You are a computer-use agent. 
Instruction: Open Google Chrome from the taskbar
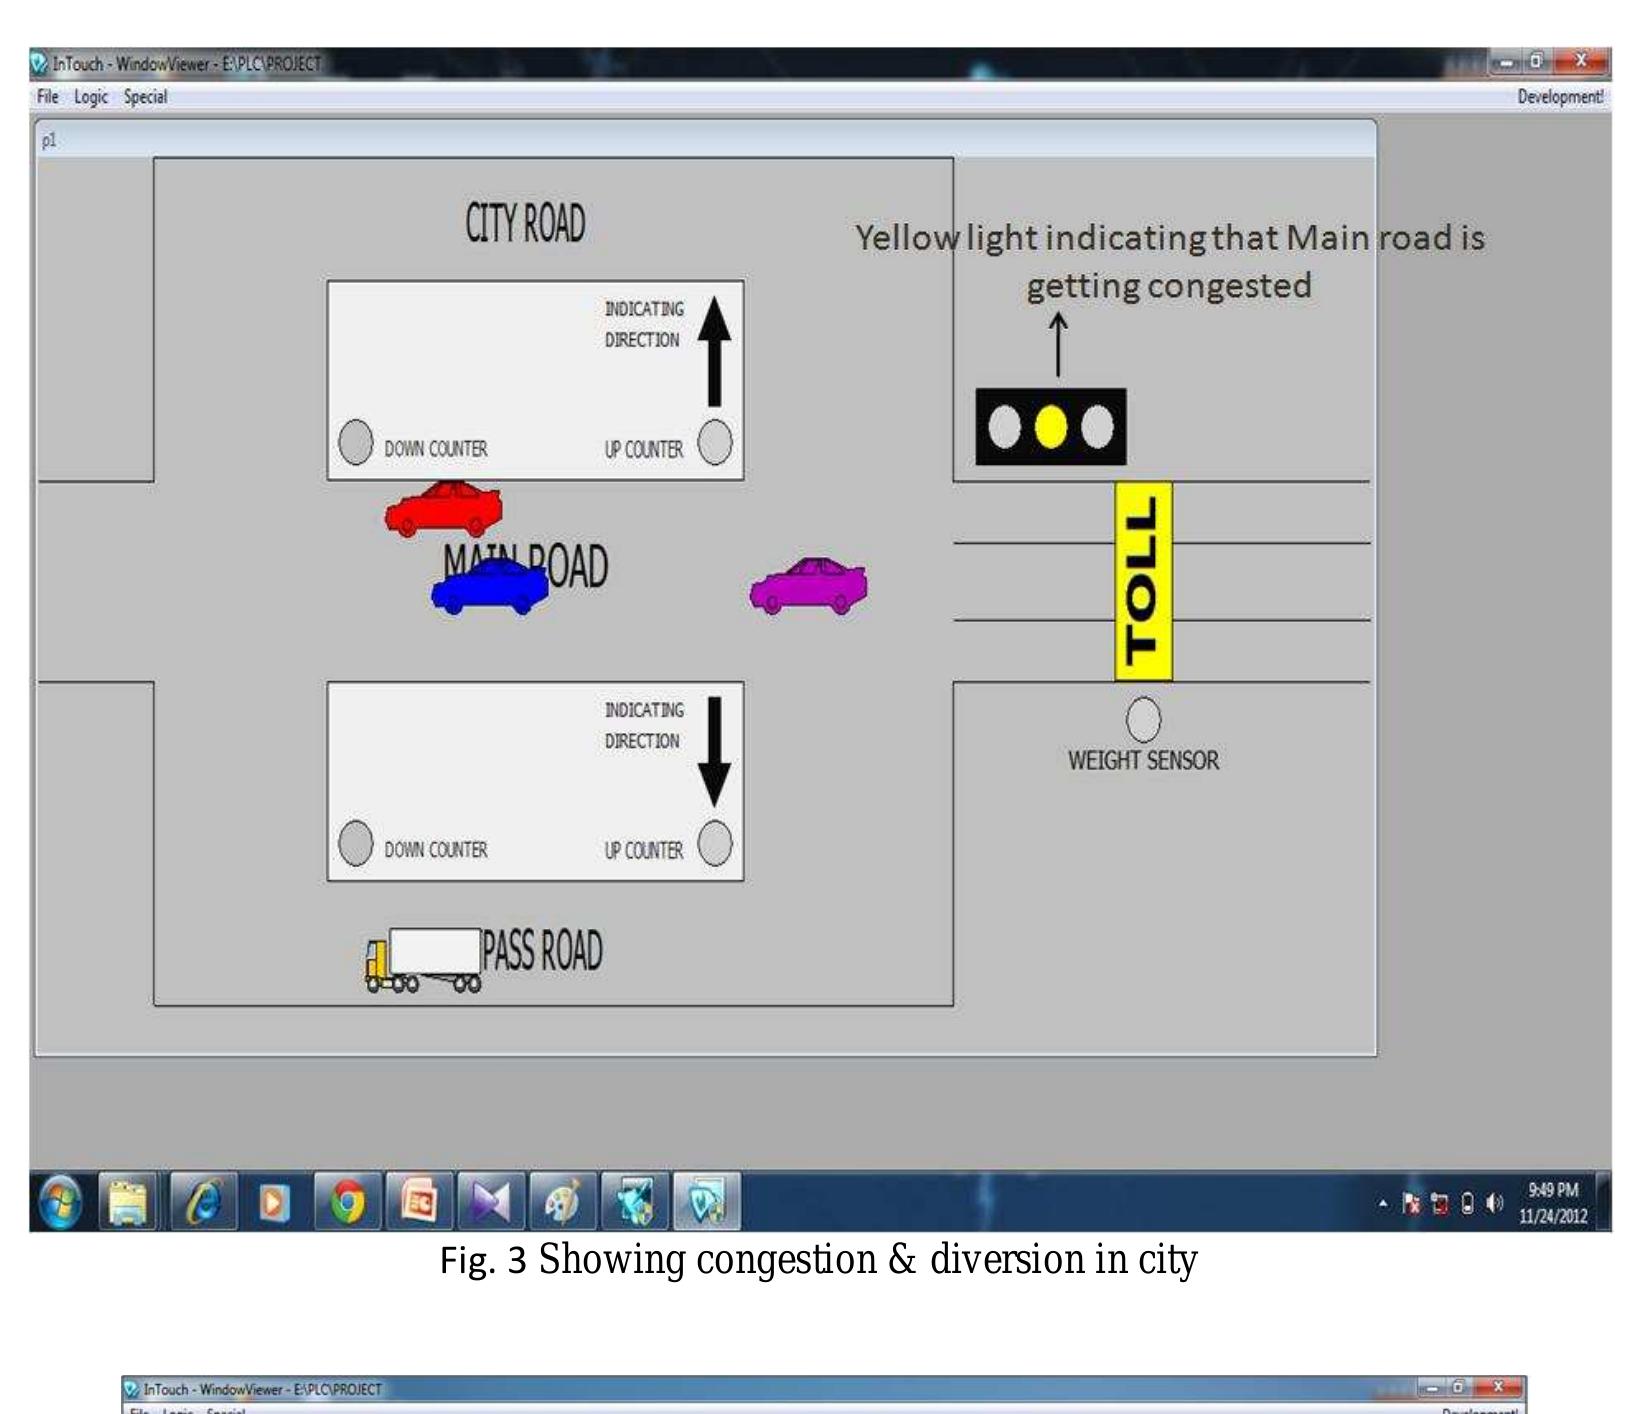(x=348, y=1202)
